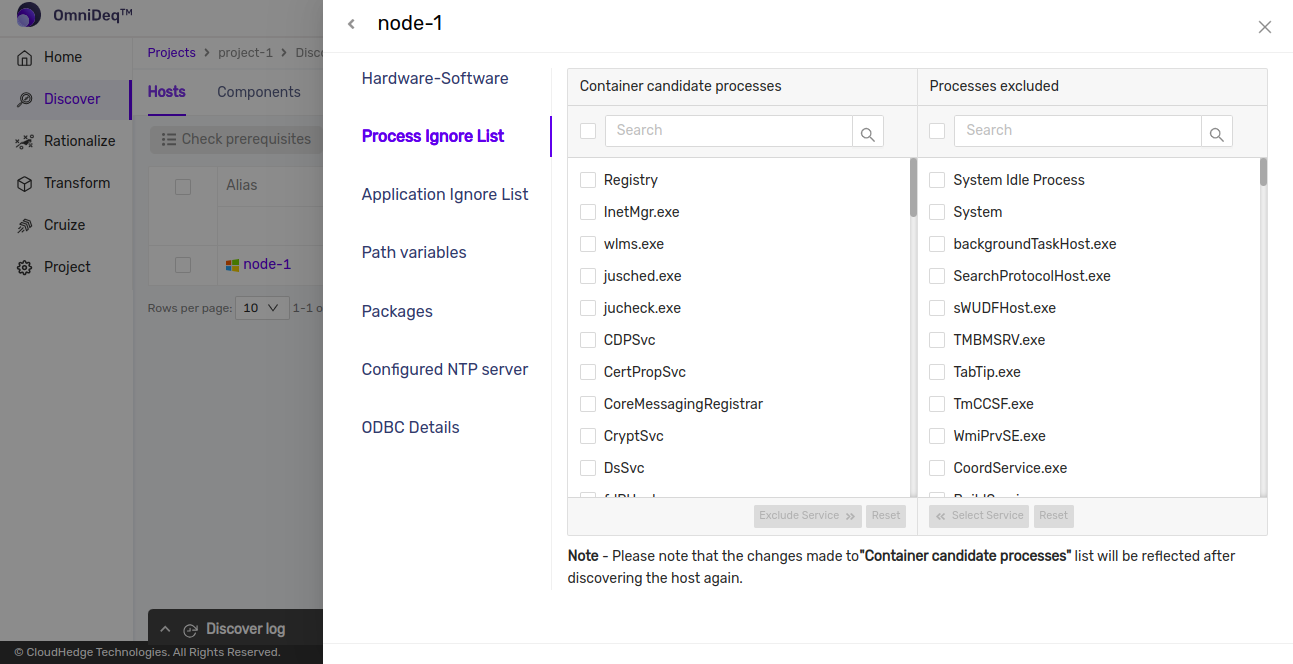Open the project-1 breadcrumb link
The width and height of the screenshot is (1293, 664).
(246, 52)
